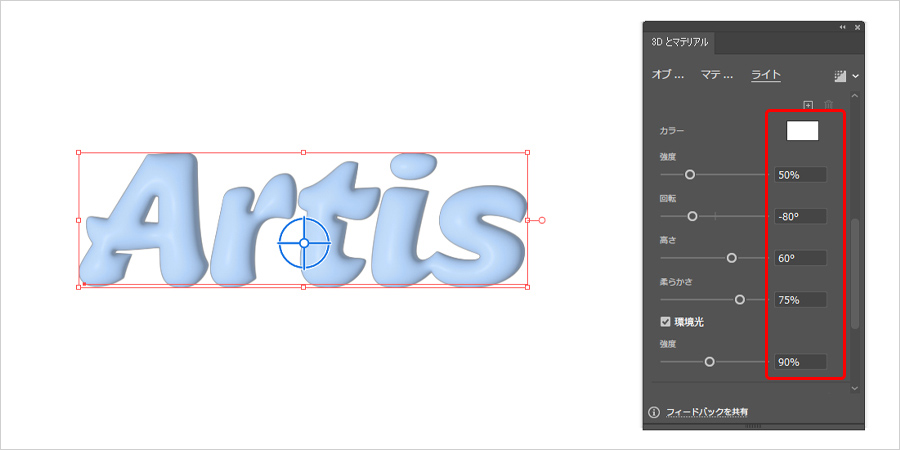Click the light 強度 slider handle

coord(690,174)
